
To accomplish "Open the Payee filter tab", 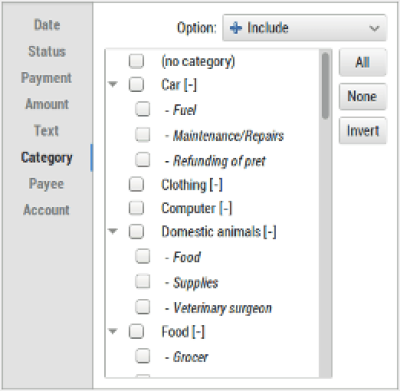I will tap(46, 184).
